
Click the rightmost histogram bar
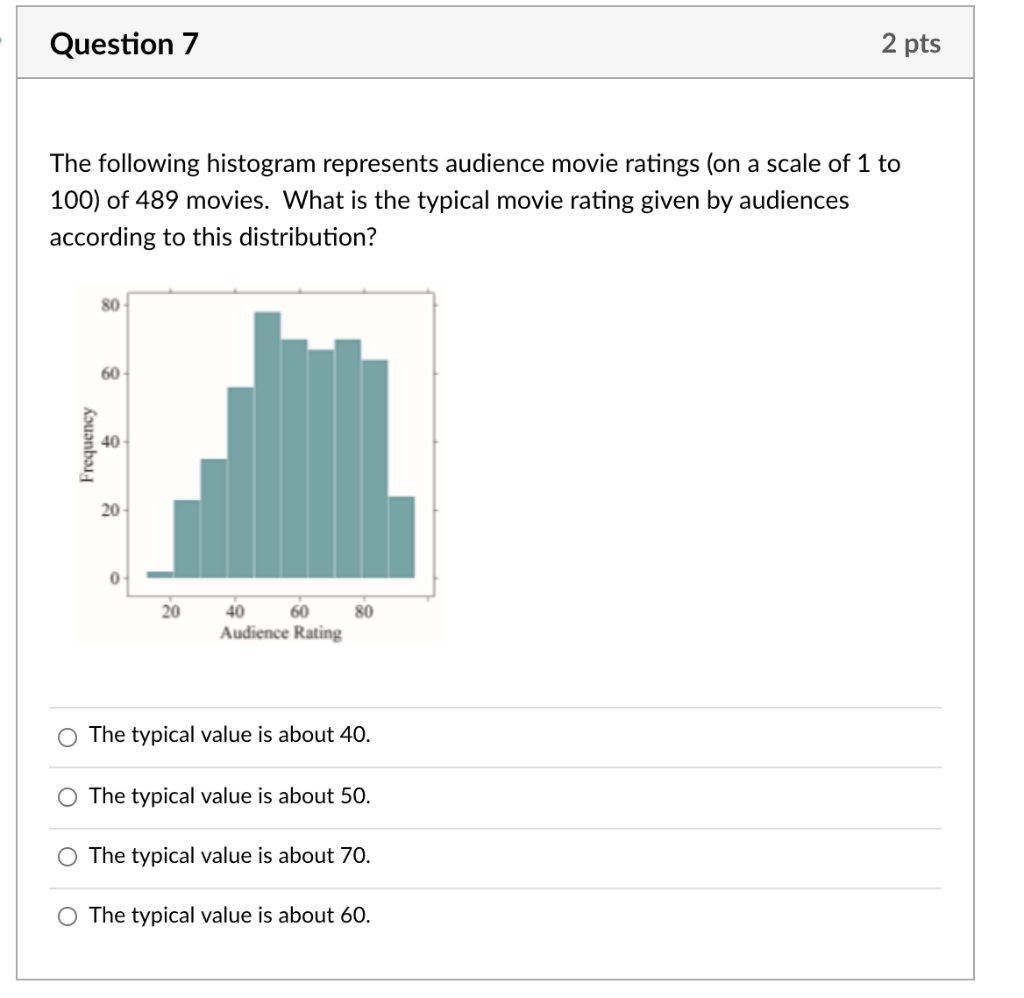403,535
